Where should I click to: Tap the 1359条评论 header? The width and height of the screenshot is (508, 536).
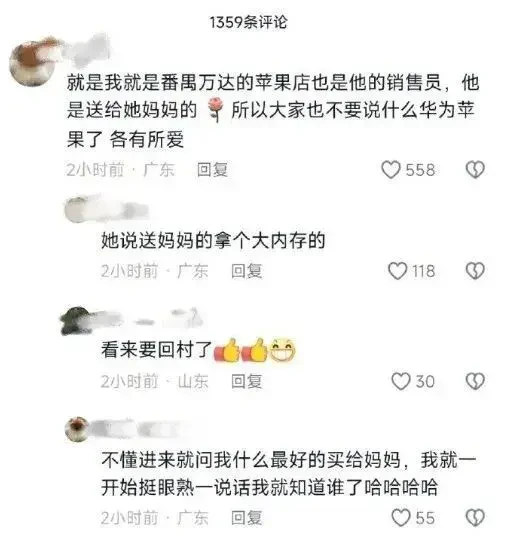click(x=248, y=23)
